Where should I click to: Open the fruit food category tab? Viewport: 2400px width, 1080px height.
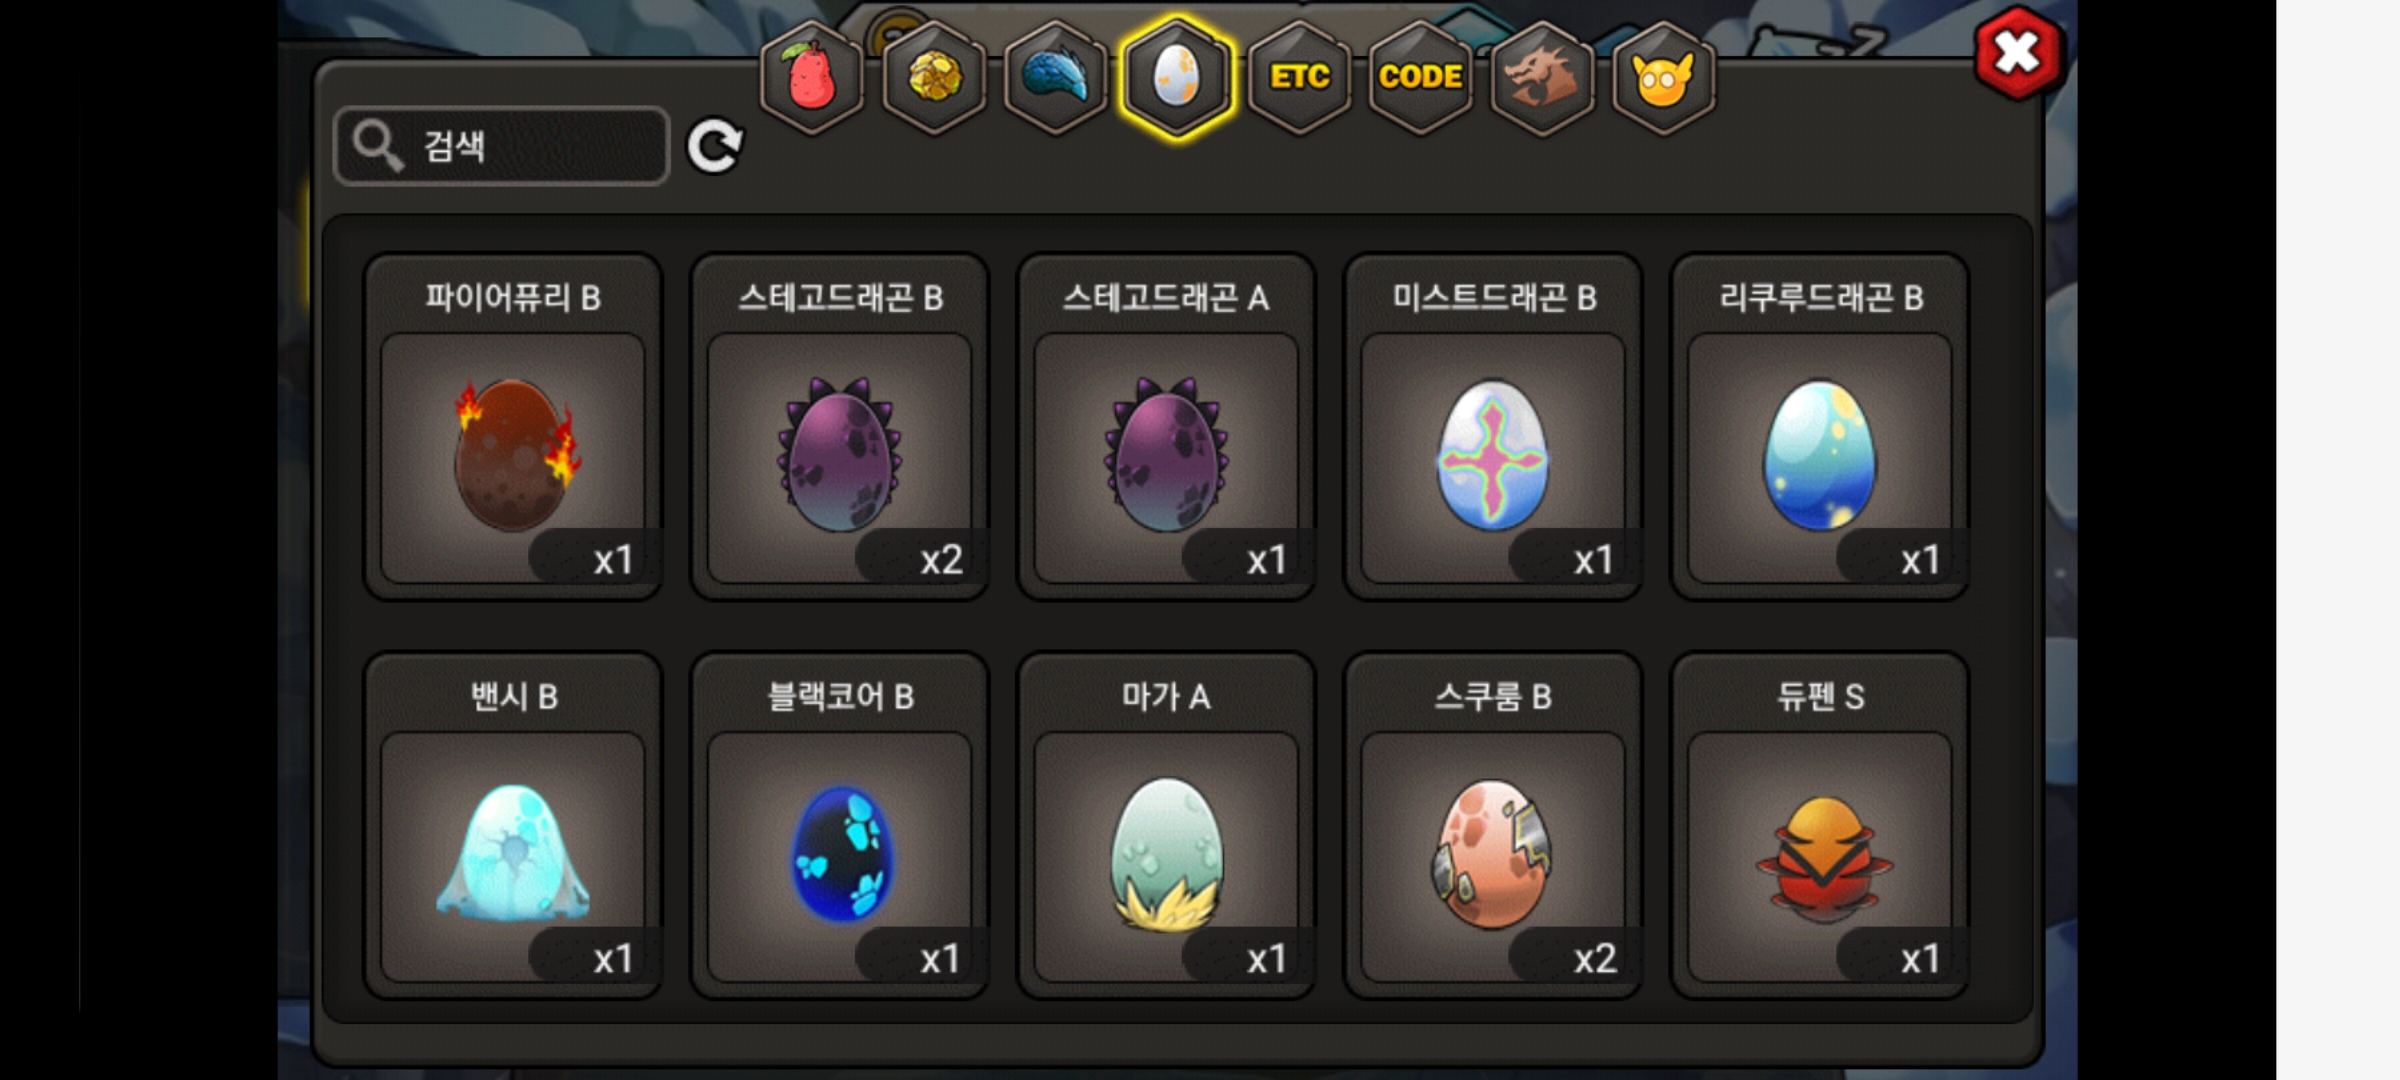pyautogui.click(x=812, y=77)
